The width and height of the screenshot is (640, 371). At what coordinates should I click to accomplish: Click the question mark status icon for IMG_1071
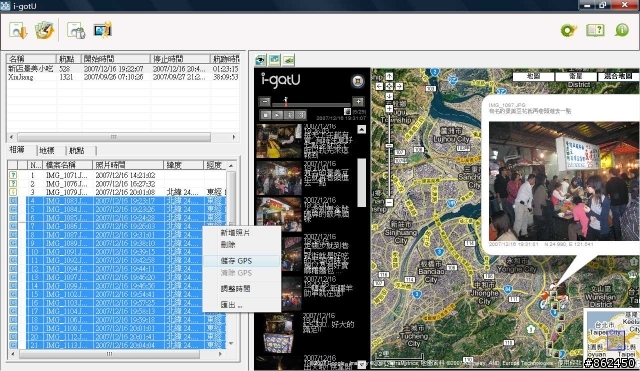(x=13, y=175)
